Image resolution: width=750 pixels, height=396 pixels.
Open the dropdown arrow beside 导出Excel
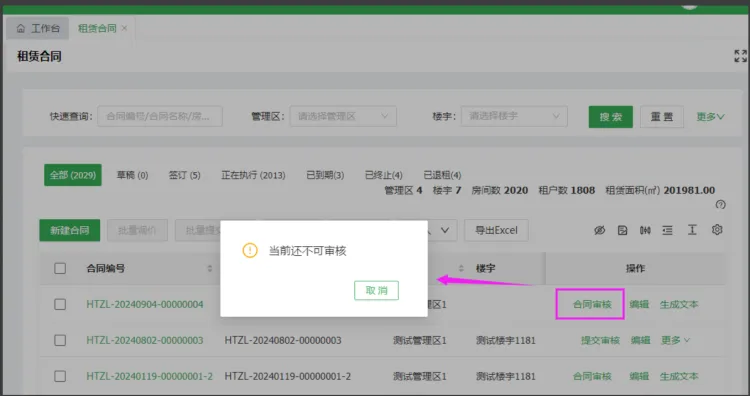(x=445, y=231)
